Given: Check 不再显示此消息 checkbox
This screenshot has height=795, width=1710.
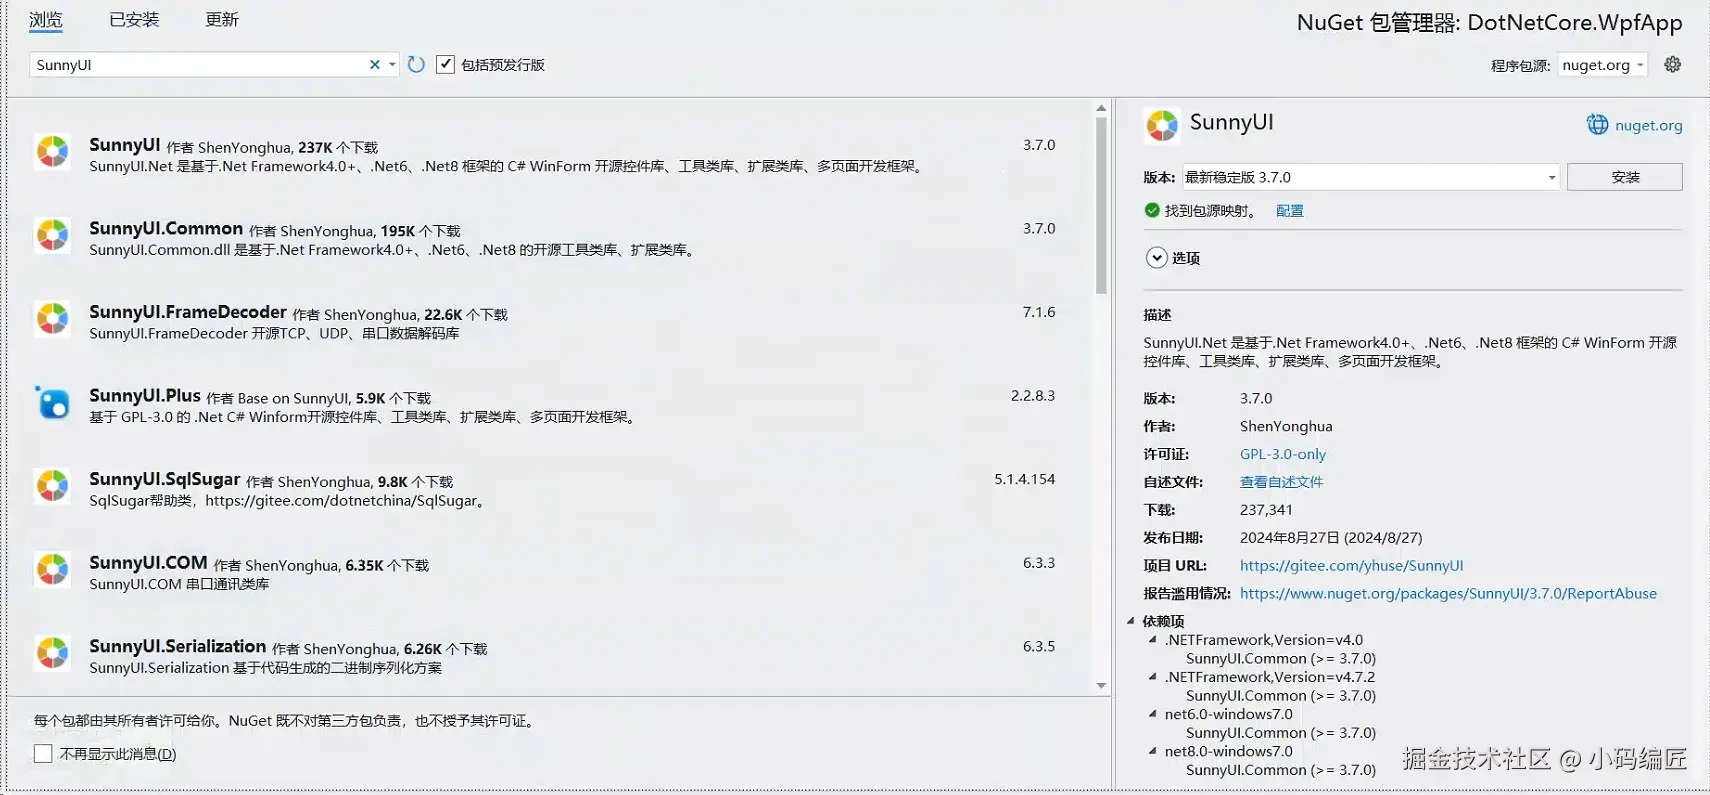Looking at the screenshot, I should (43, 753).
